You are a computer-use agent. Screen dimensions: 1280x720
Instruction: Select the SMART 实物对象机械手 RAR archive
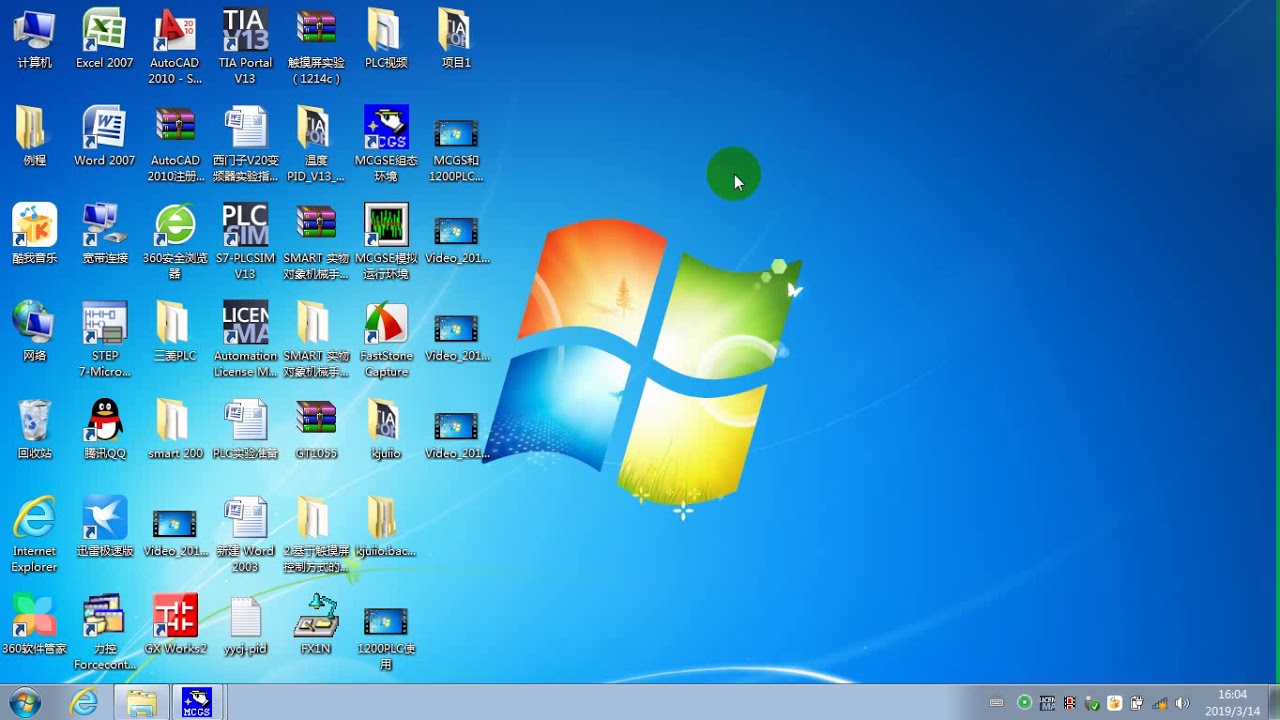pyautogui.click(x=316, y=243)
